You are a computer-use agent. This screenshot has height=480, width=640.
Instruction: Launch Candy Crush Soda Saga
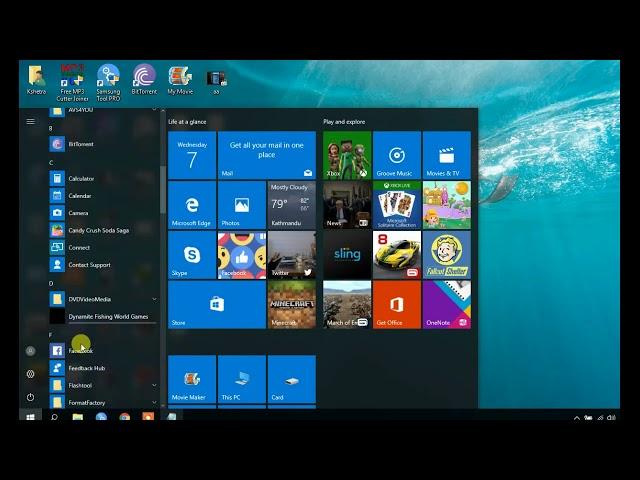[103, 230]
